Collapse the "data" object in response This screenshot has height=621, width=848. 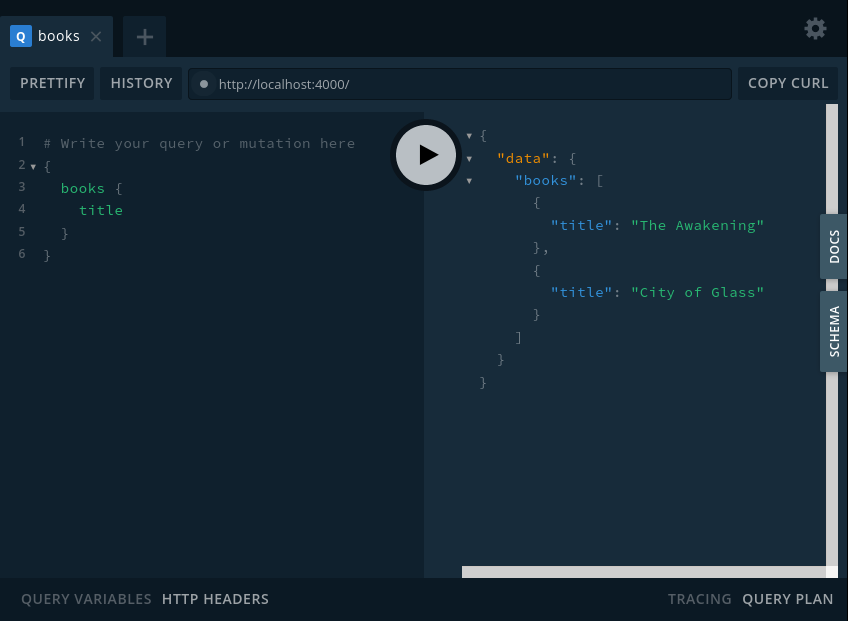pyautogui.click(x=469, y=158)
